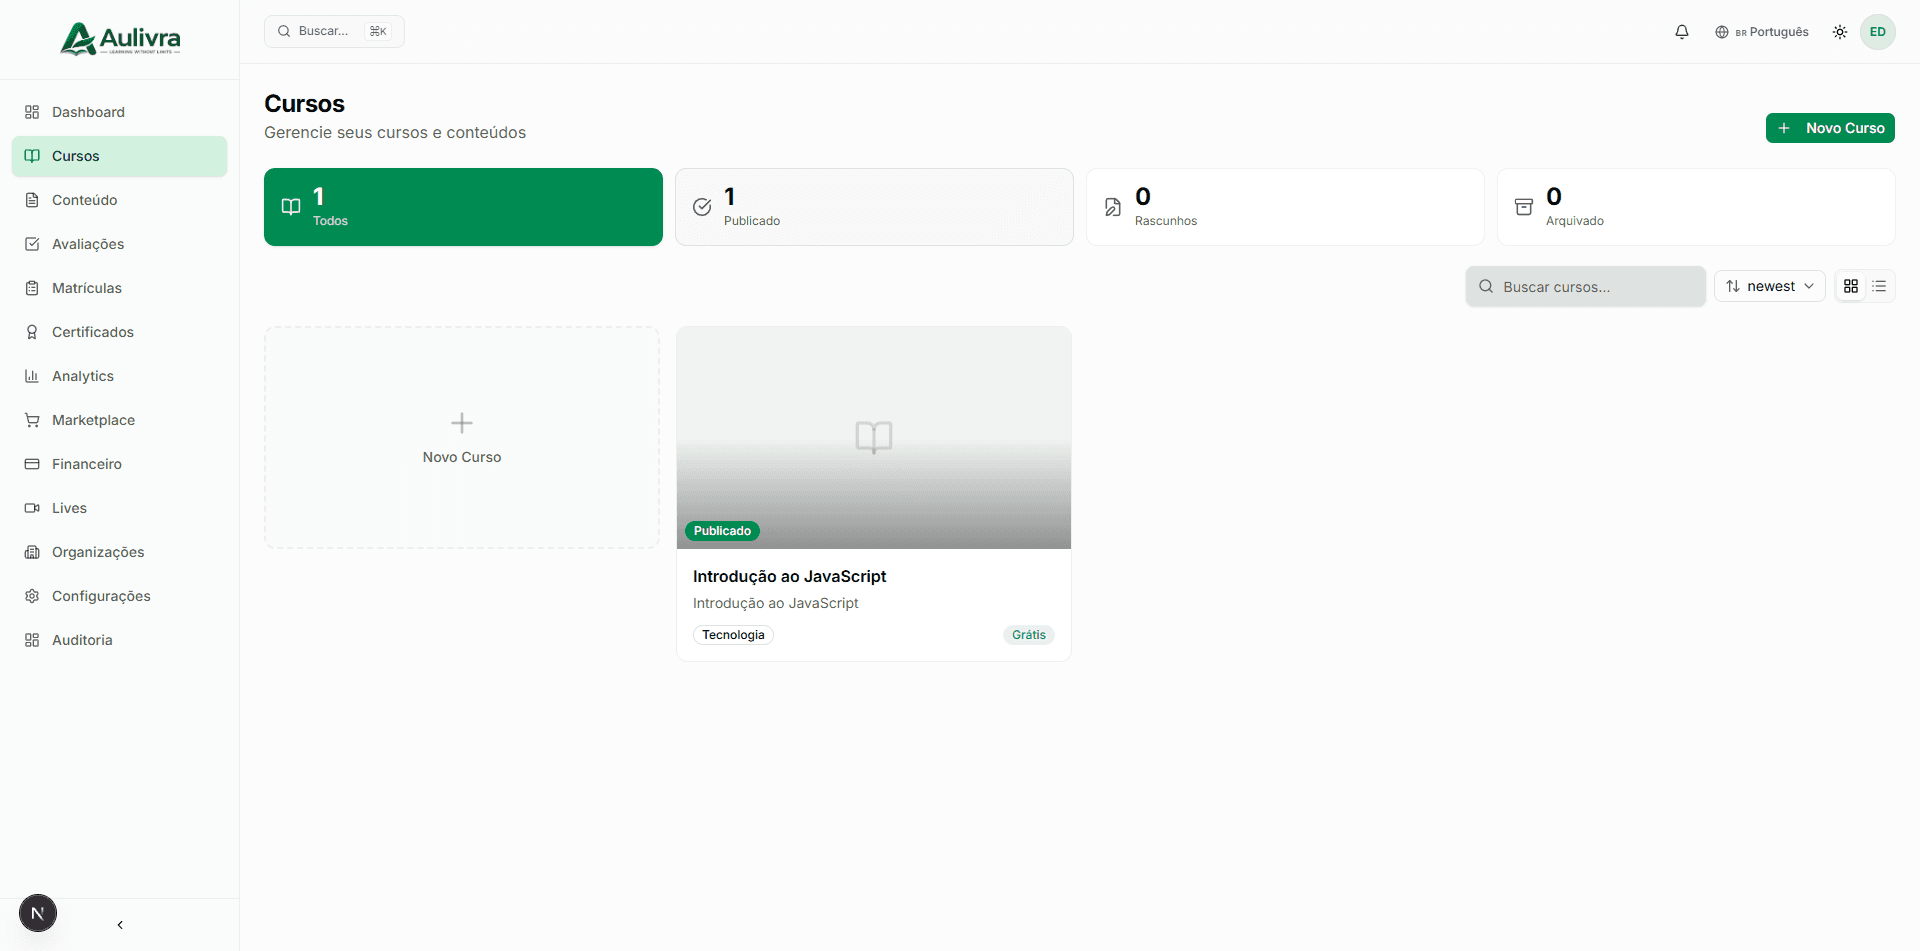Click magnifier icon in top search bar

[x=284, y=31]
